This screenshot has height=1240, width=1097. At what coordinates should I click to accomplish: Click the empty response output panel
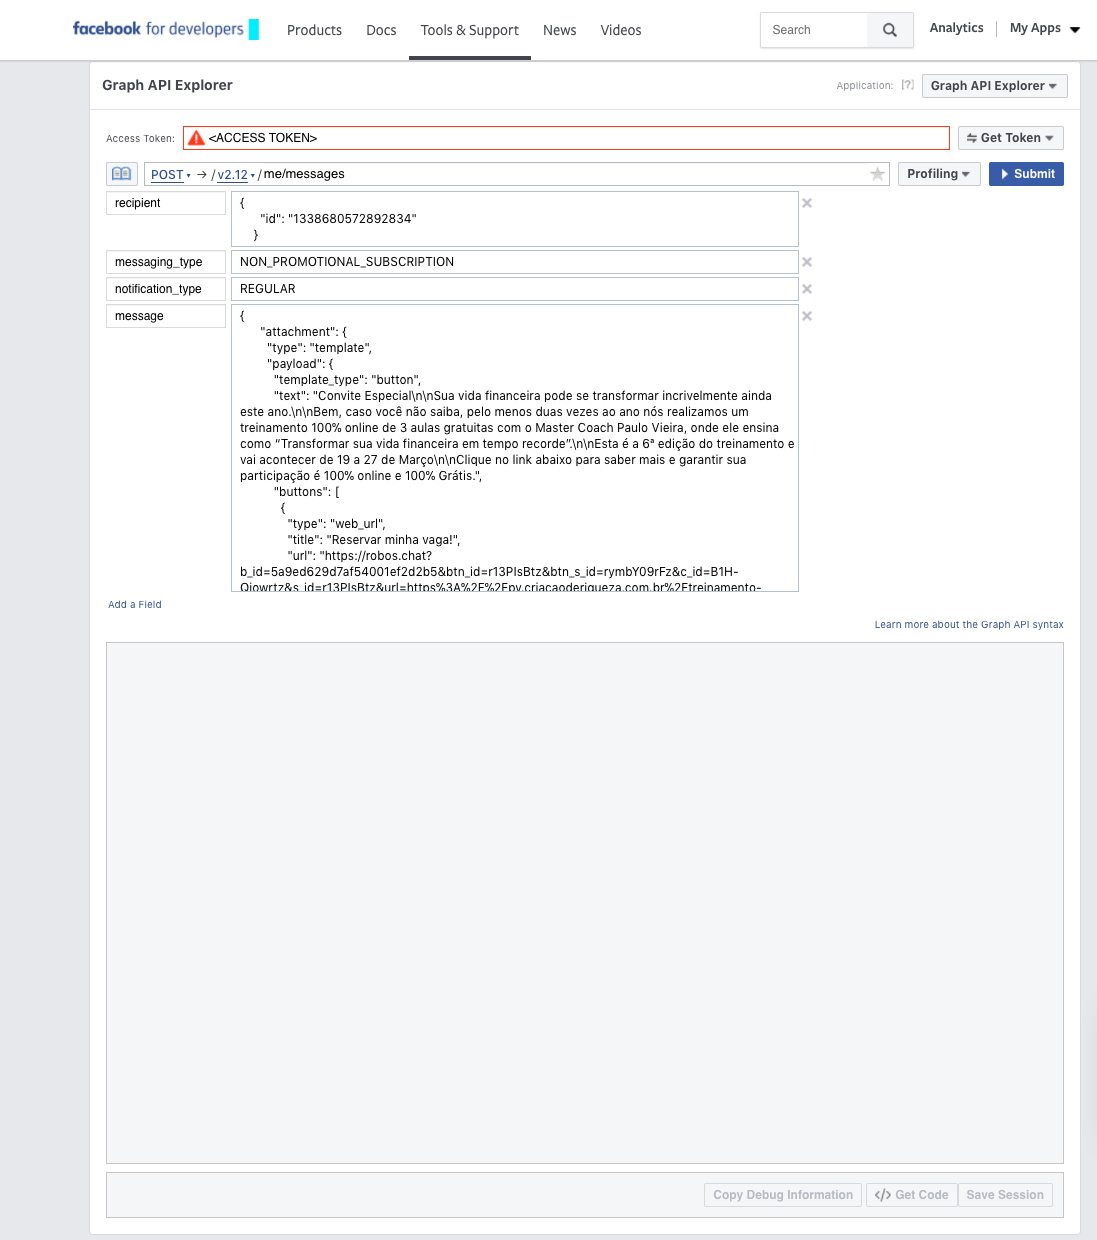tap(585, 903)
